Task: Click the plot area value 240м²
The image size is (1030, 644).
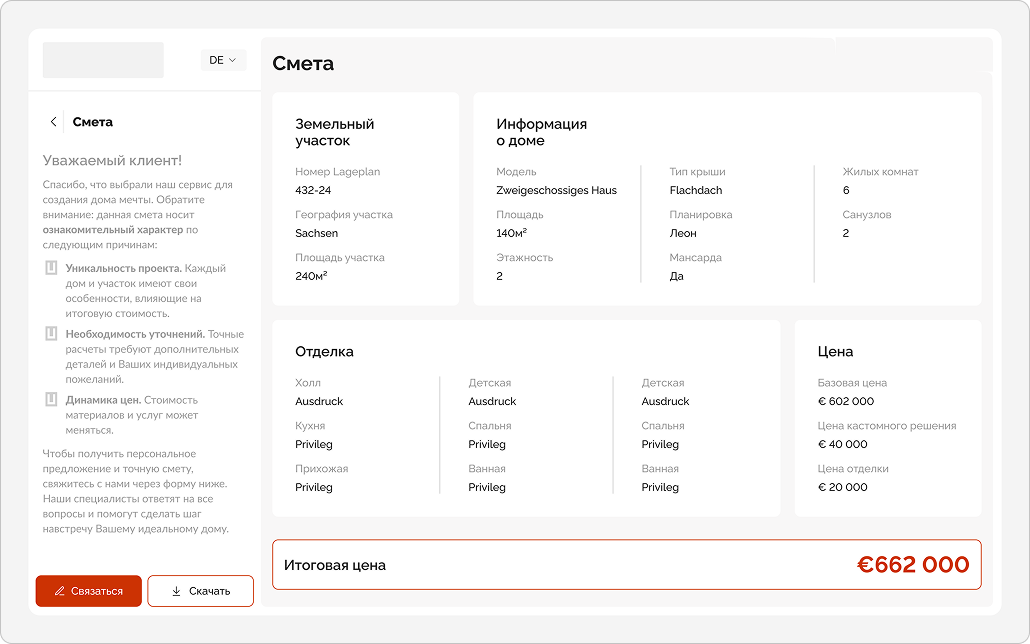Action: 311,276
